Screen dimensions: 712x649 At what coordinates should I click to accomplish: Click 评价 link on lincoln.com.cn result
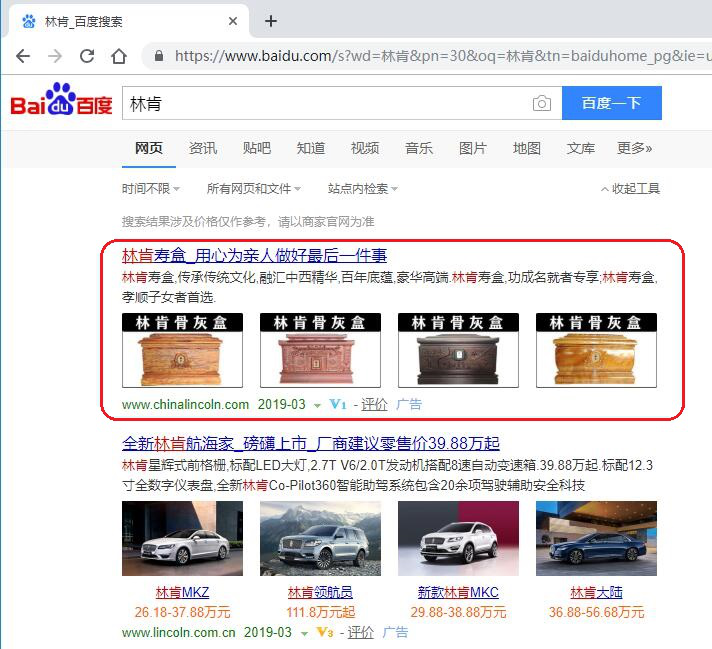click(x=361, y=632)
